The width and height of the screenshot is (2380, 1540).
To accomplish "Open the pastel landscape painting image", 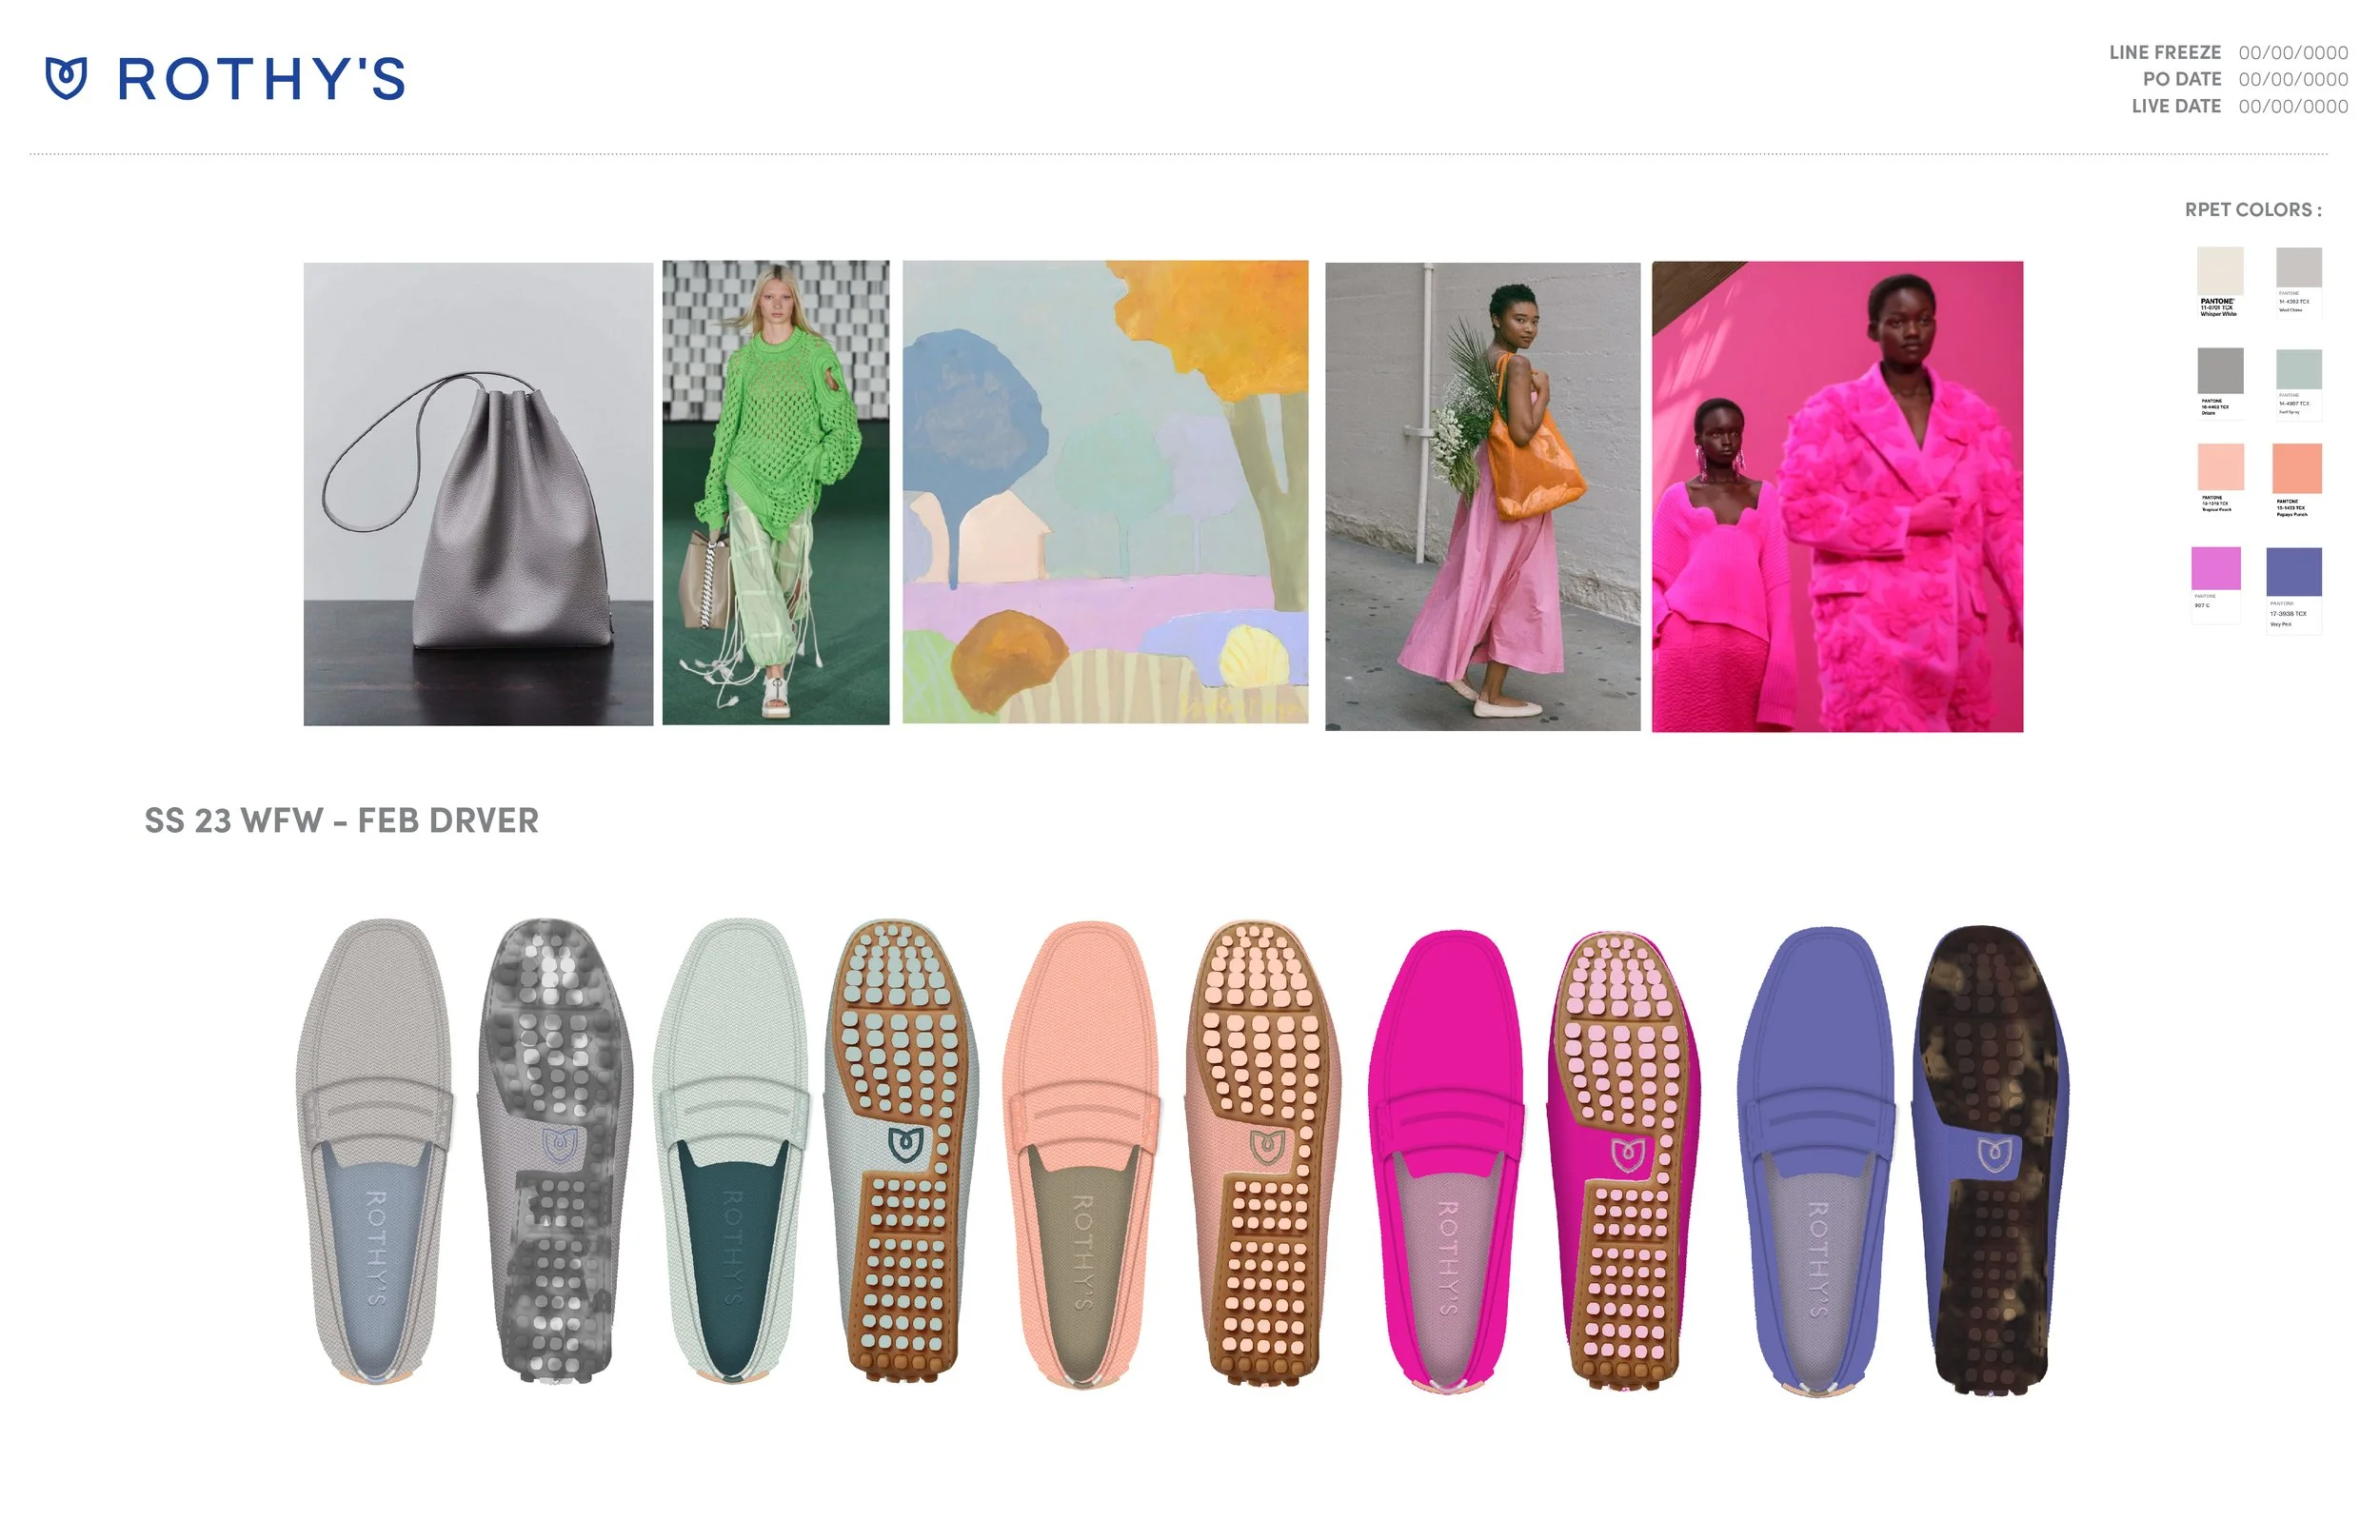I will [1105, 492].
